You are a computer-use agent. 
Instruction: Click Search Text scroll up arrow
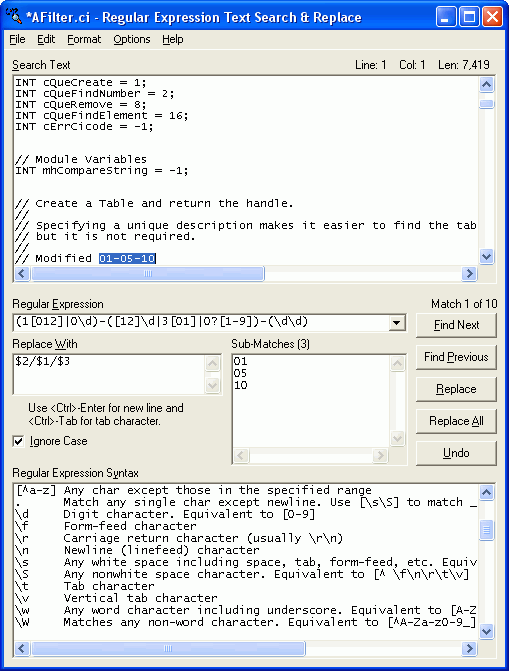[x=486, y=85]
